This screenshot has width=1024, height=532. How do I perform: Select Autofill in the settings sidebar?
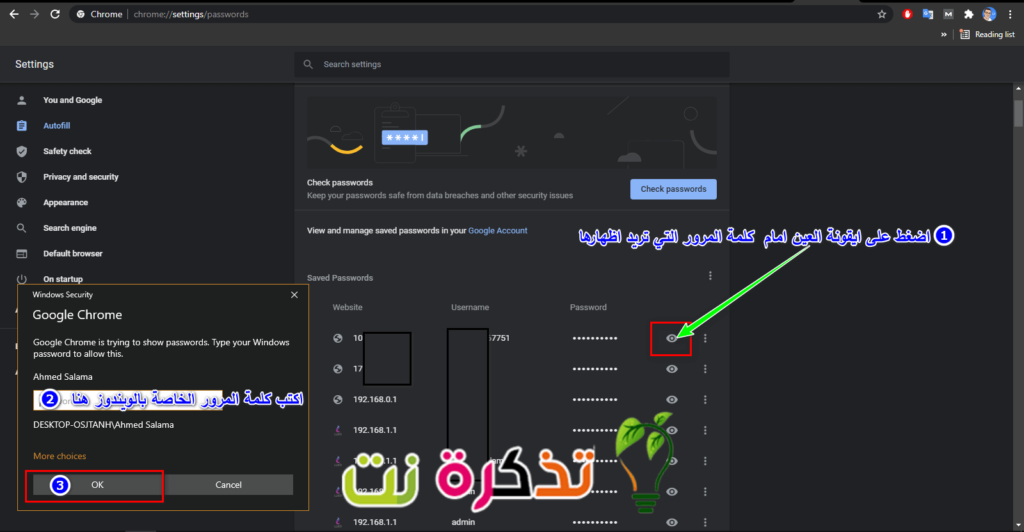[x=56, y=126]
